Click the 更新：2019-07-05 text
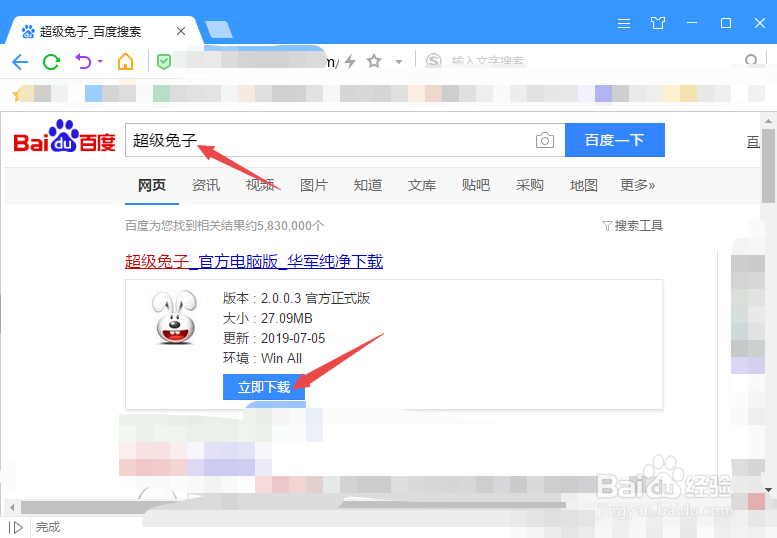777x538 pixels. pyautogui.click(x=274, y=338)
